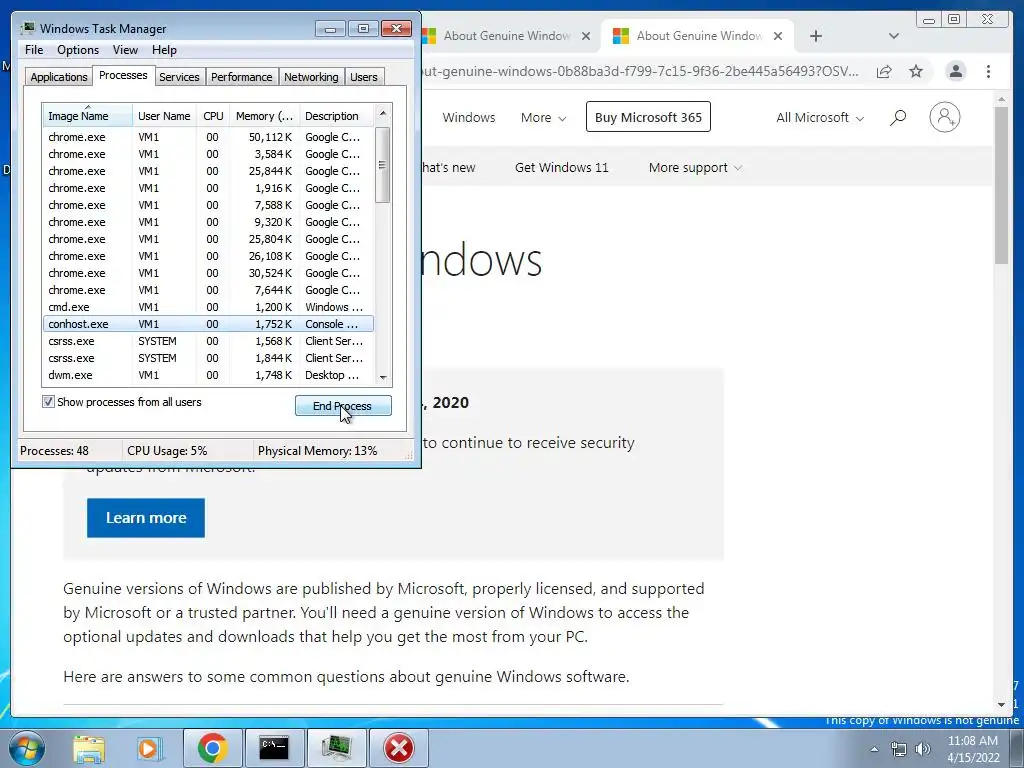This screenshot has width=1024, height=768.
Task: Expand the More dropdown in Microsoft nav
Action: tap(543, 118)
